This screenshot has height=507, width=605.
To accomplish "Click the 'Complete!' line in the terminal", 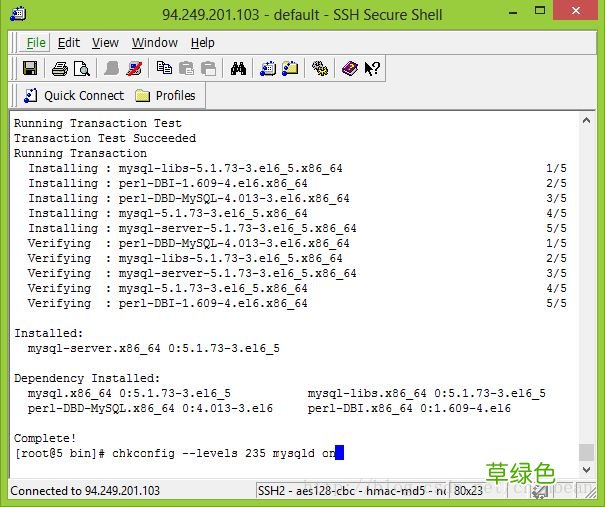I will pos(45,438).
